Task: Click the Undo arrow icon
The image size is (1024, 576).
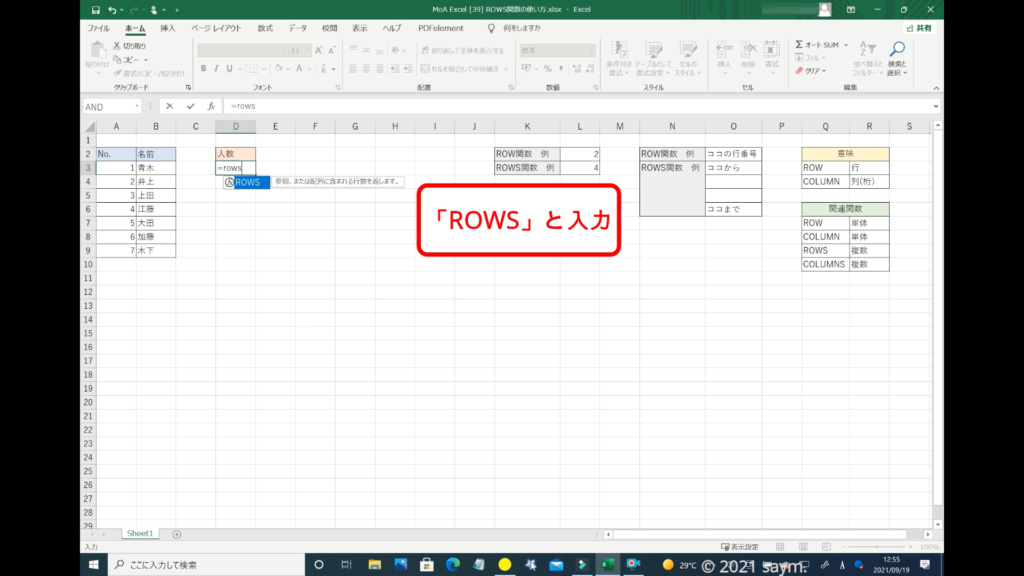Action: click(x=112, y=10)
